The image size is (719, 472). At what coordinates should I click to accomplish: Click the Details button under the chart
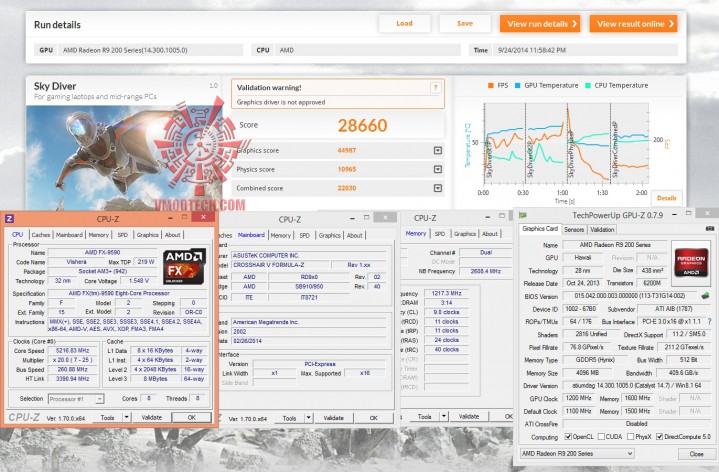coord(666,198)
